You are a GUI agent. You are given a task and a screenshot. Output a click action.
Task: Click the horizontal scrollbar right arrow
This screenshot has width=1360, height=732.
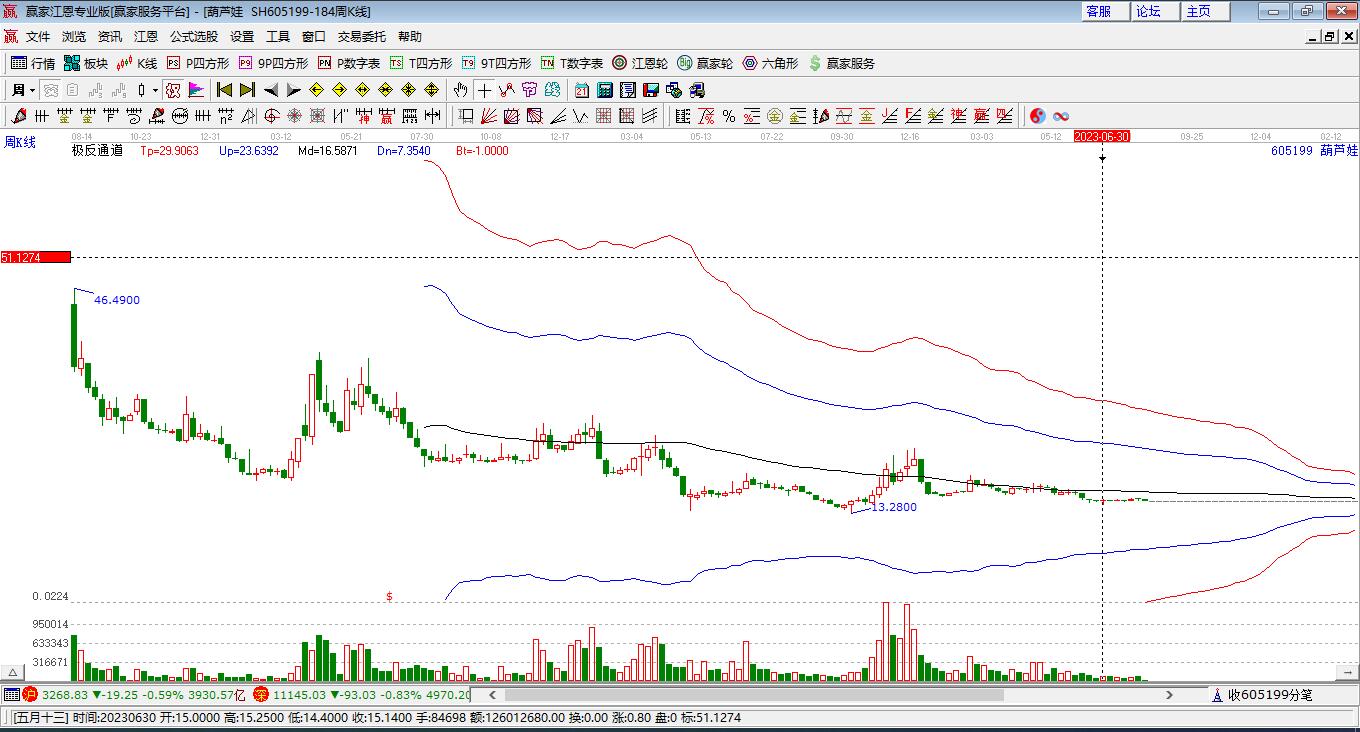pyautogui.click(x=1169, y=694)
